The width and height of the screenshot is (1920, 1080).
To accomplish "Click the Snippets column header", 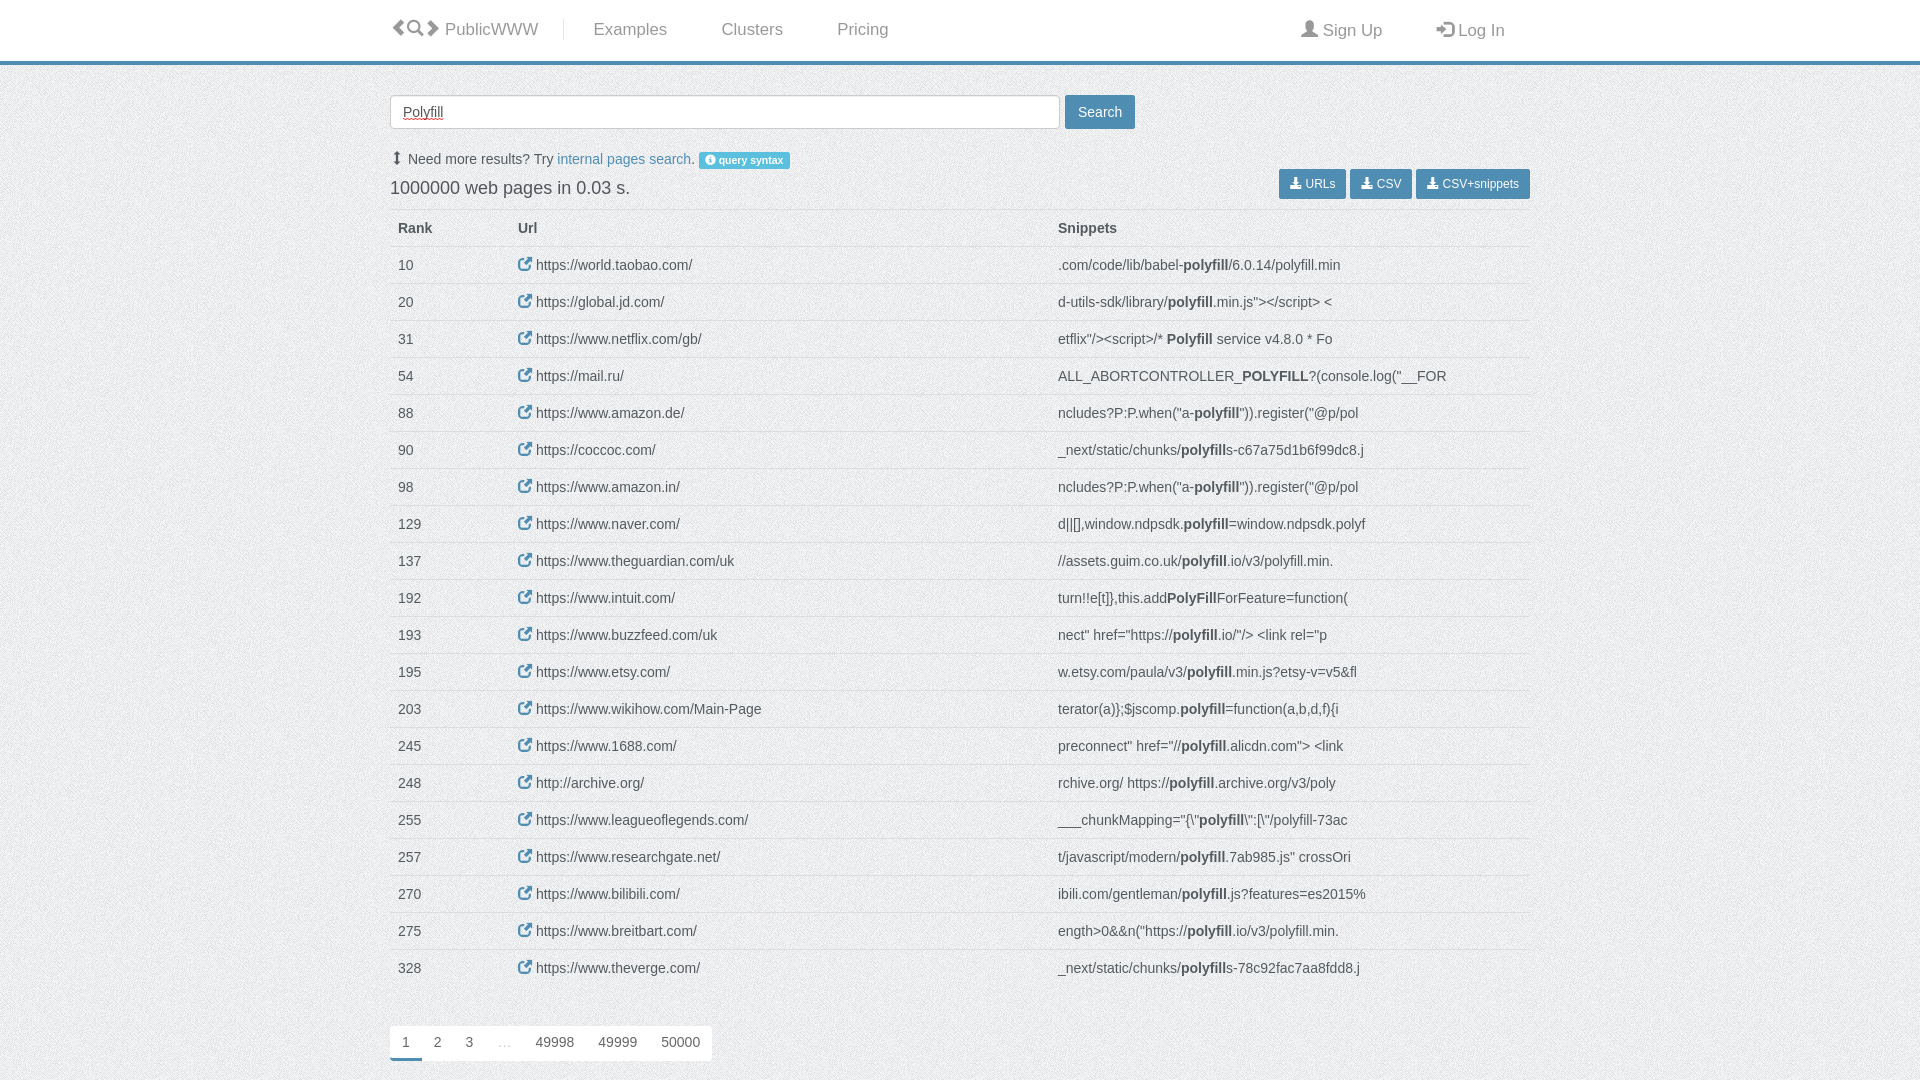I will [x=1087, y=228].
